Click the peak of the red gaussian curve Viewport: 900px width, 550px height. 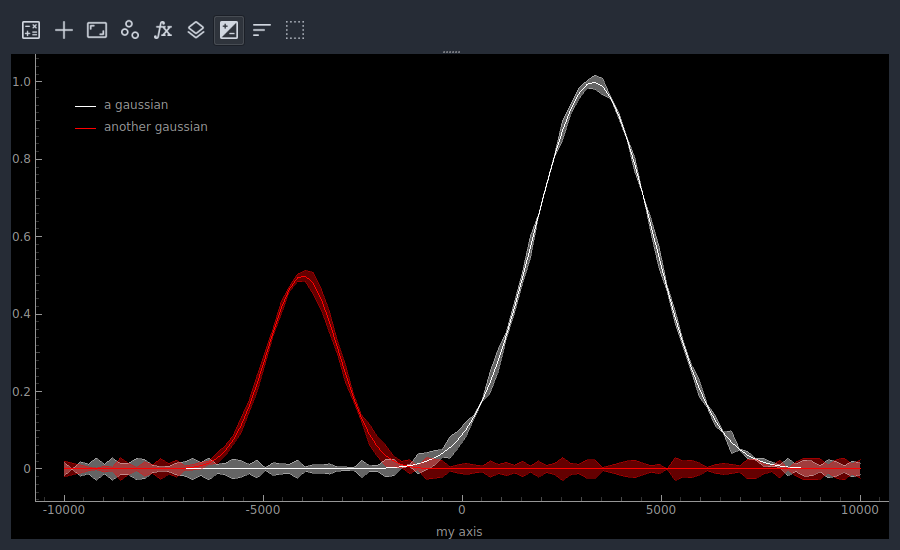(305, 277)
